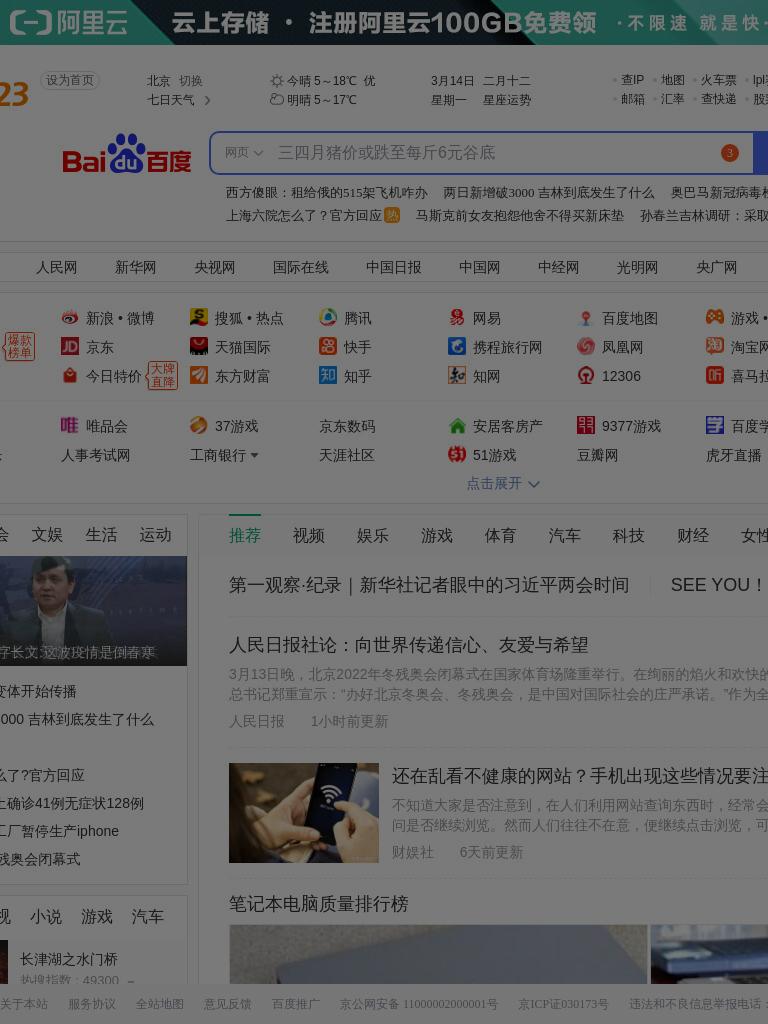Open the Sina Weibo icon link

click(x=70, y=318)
